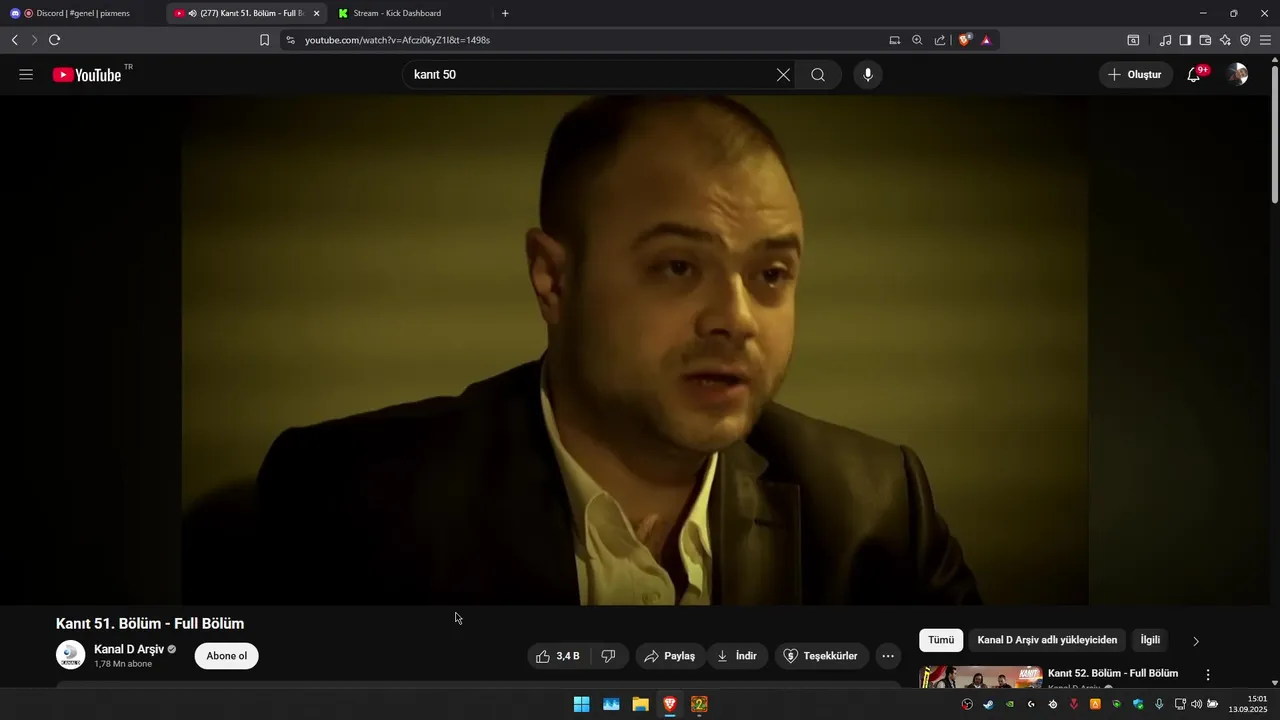
Task: Open the volume speaker tray icon
Action: 1196,704
